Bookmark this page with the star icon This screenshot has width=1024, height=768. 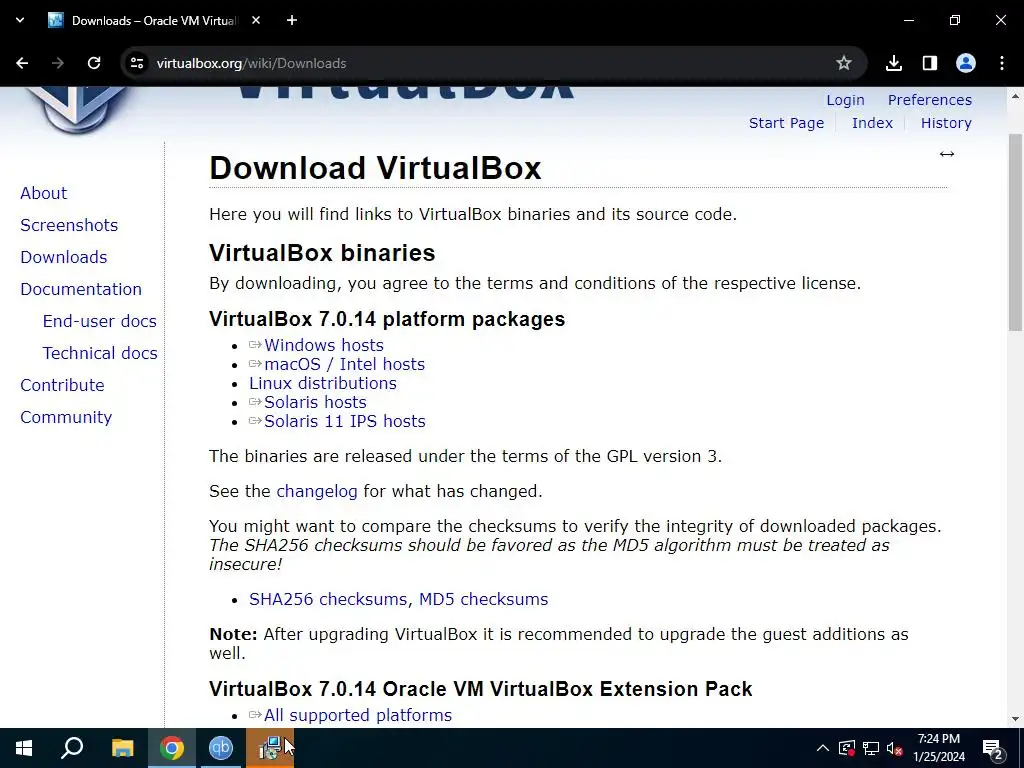click(844, 63)
